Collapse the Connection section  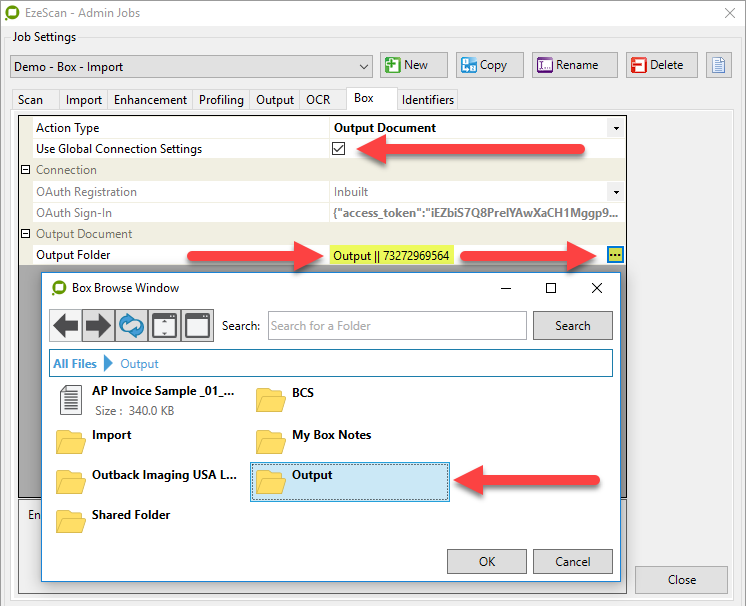(26, 170)
